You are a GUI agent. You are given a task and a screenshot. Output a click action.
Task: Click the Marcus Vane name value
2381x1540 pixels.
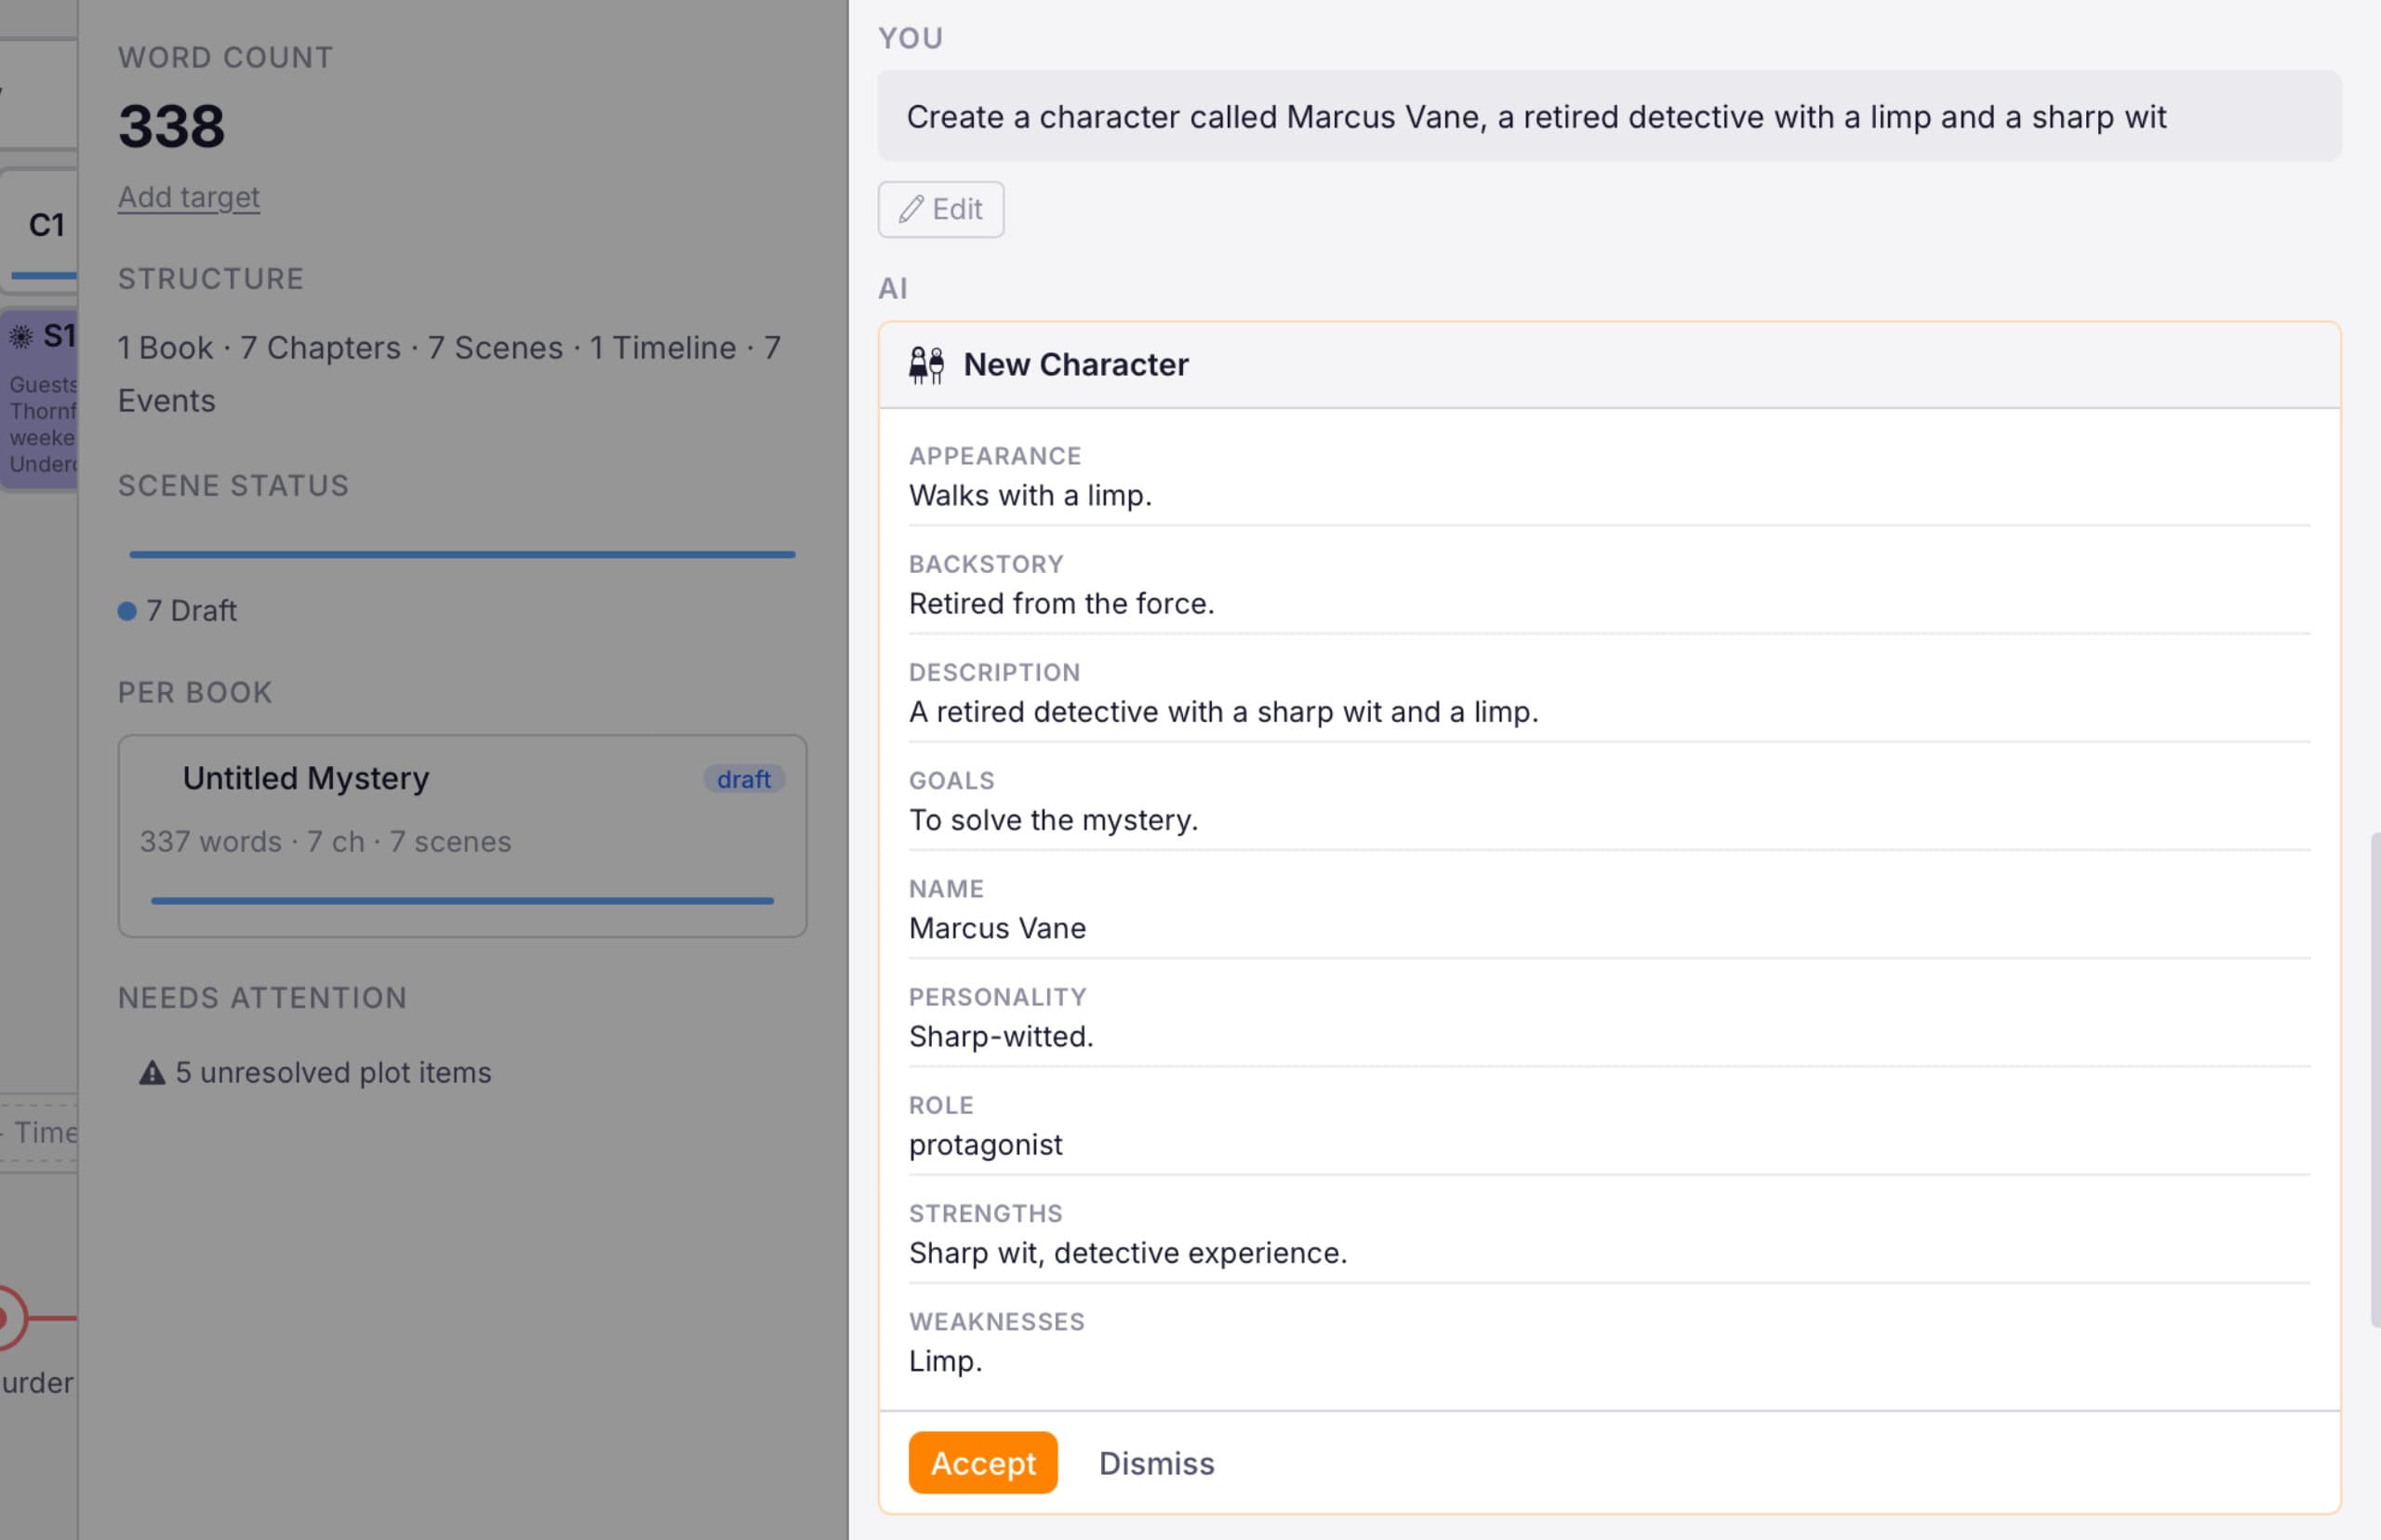996,928
